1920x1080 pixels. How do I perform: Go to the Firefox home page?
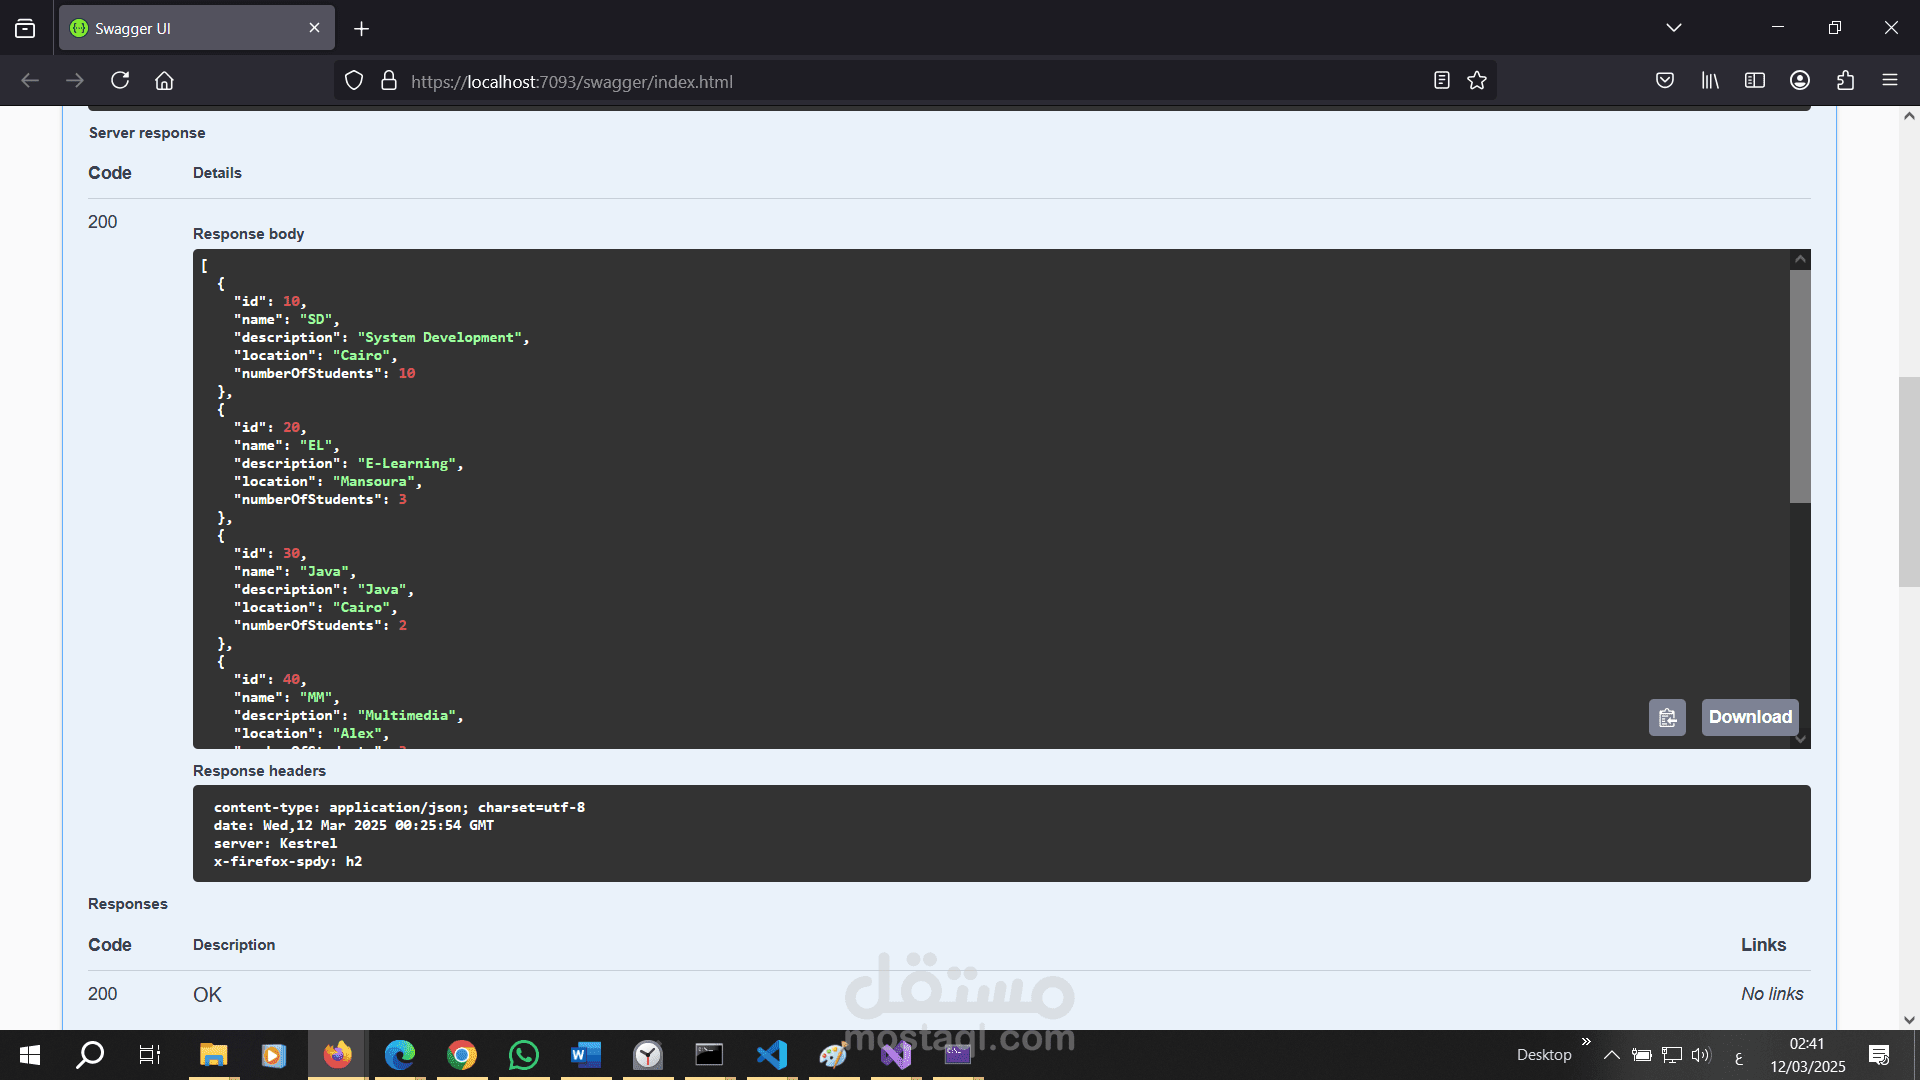pyautogui.click(x=164, y=81)
